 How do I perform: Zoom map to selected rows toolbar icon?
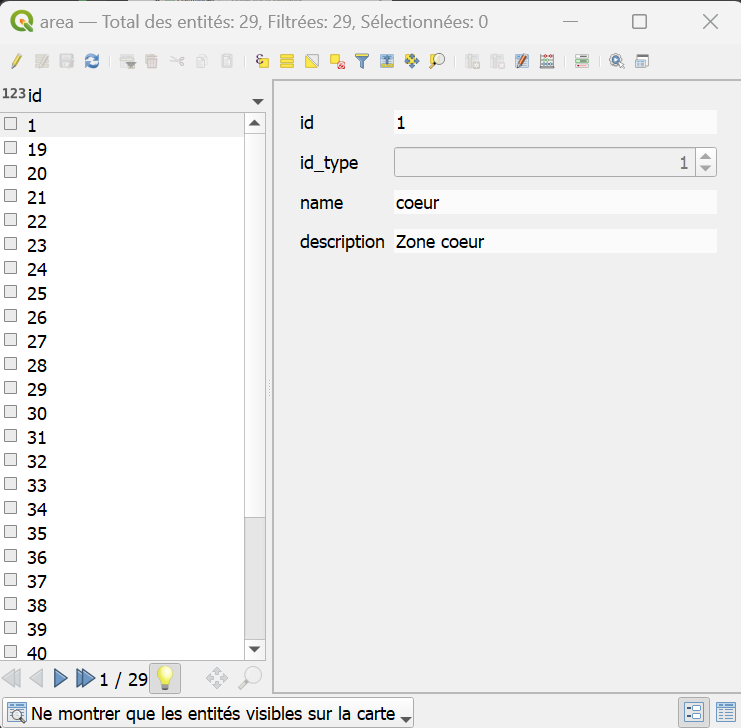(x=437, y=61)
